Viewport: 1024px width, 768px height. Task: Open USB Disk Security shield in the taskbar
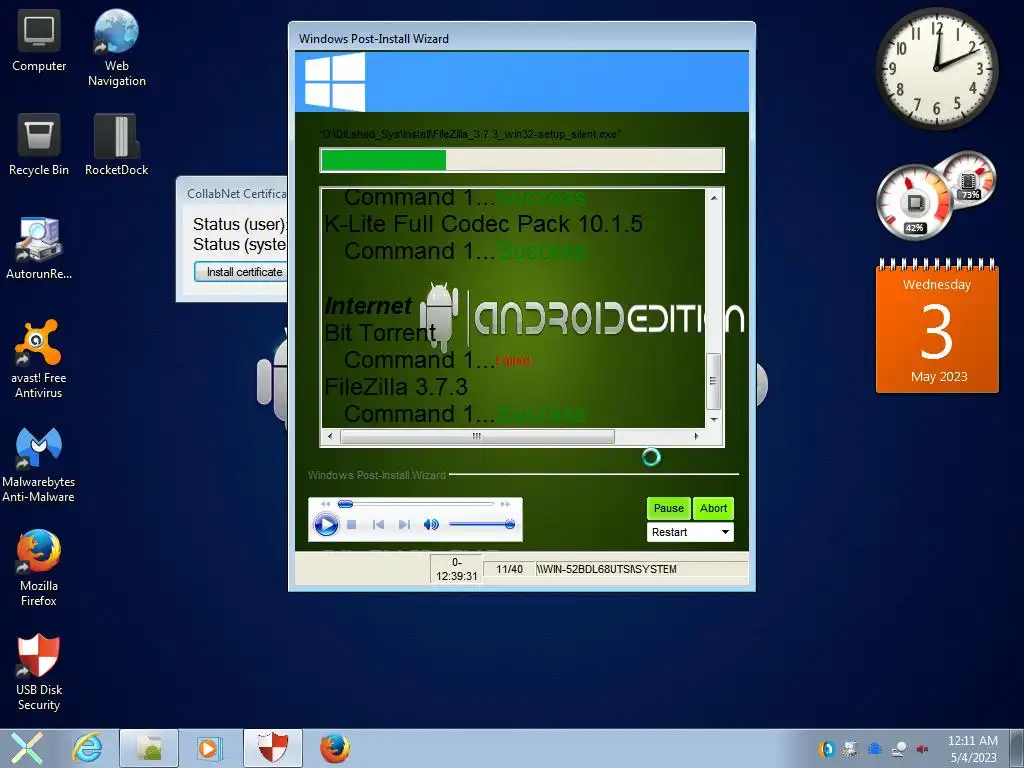(272, 748)
